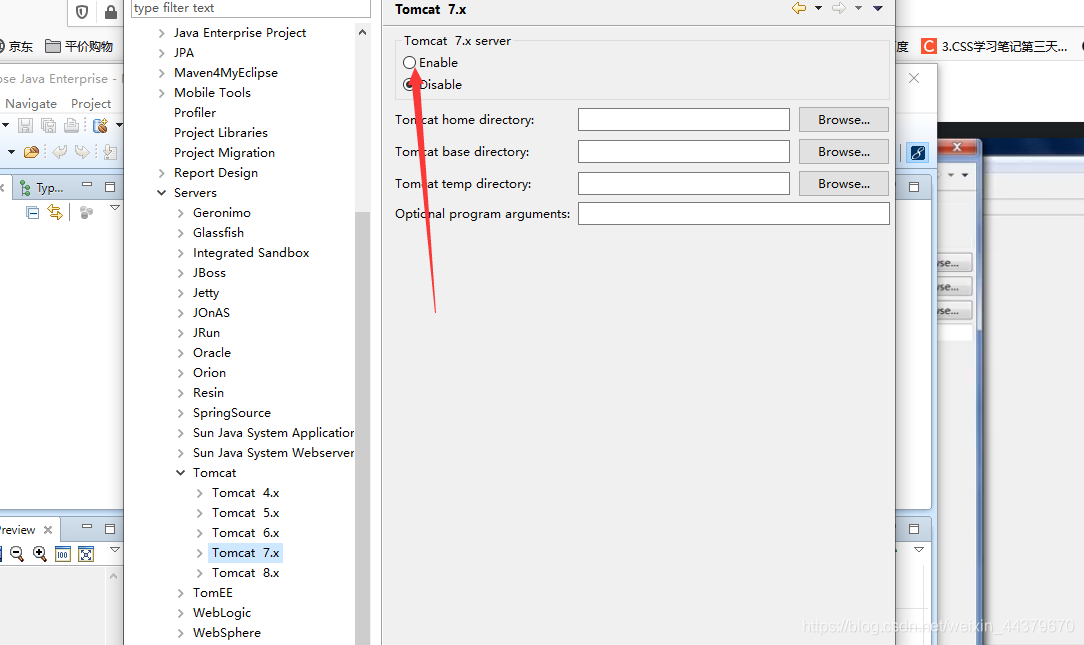The image size is (1084, 645).
Task: Click the new database bean toolbar icon
Action: coord(100,125)
